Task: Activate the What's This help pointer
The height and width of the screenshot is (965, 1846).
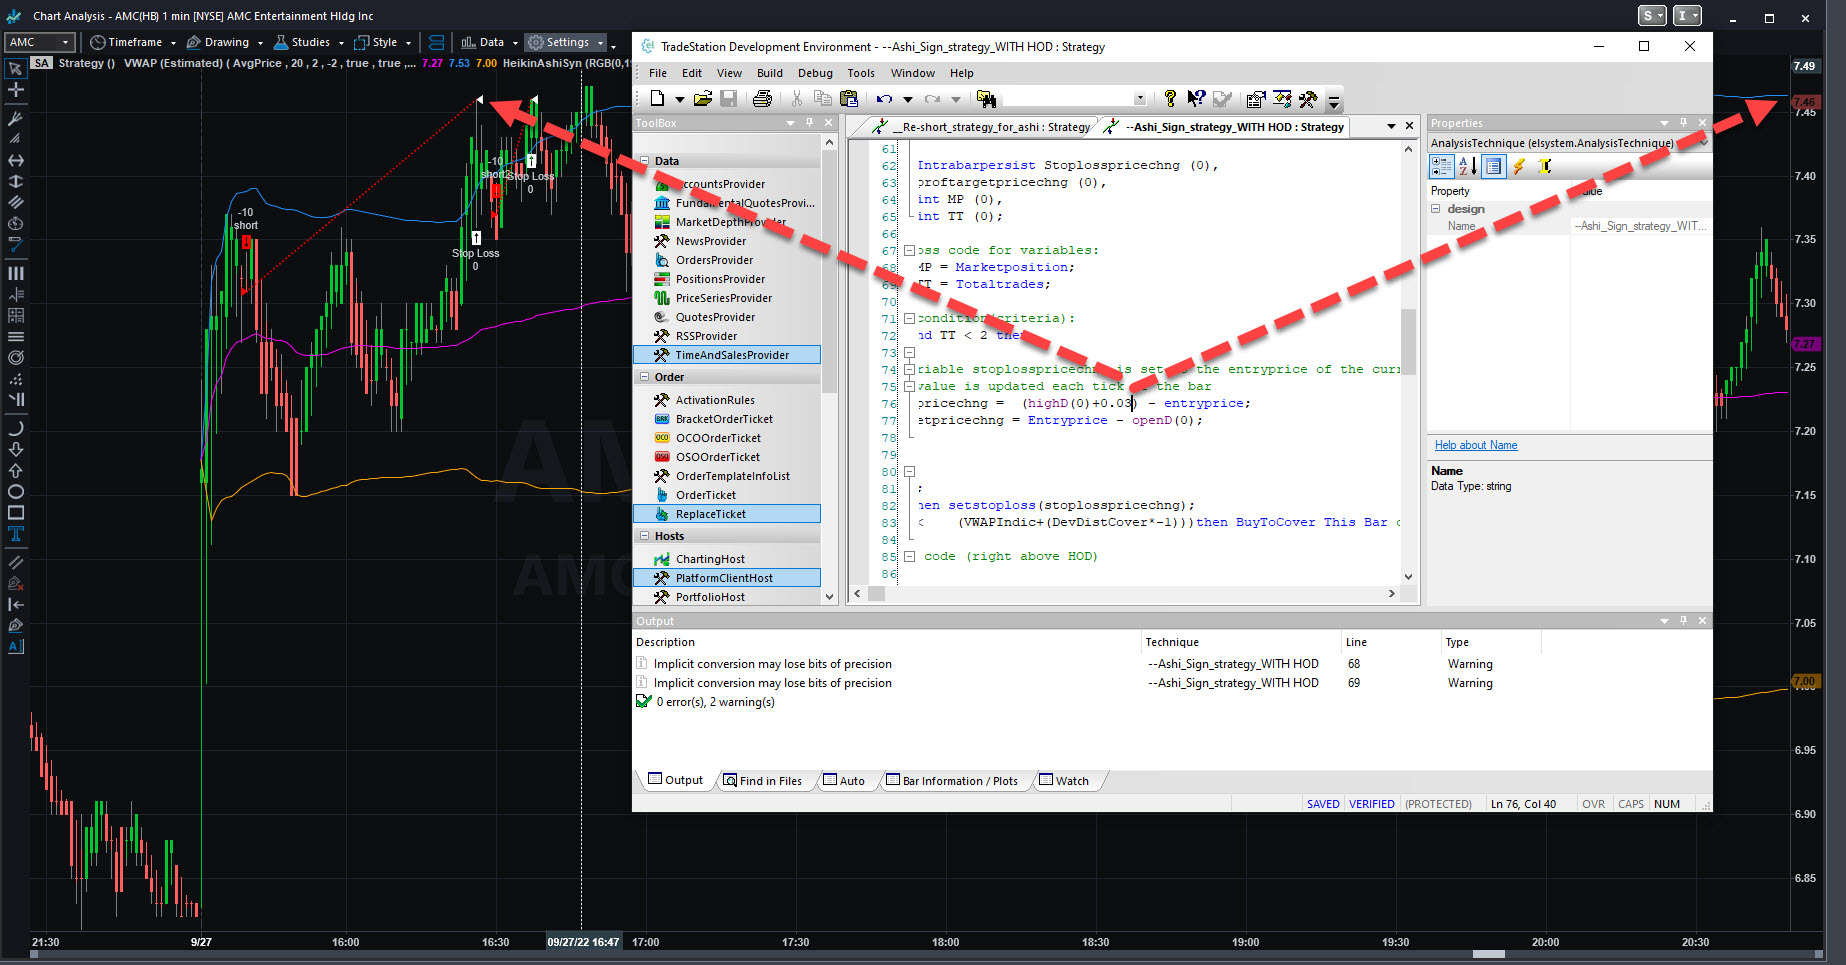Action: 1196,98
